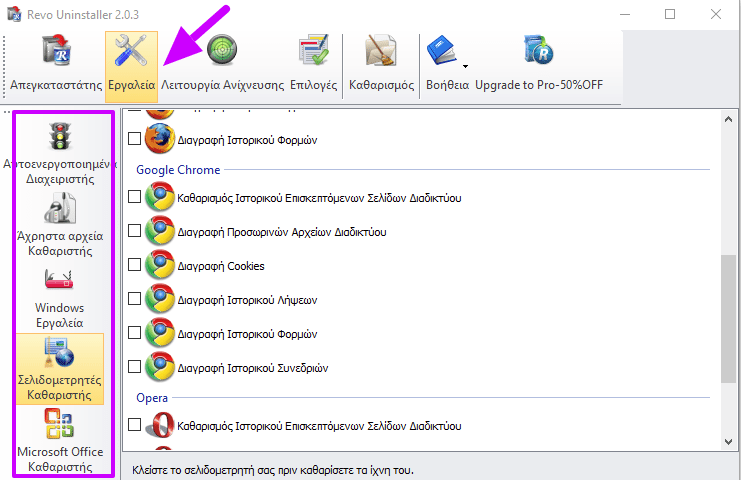Click Chrome icon beside Διαγραφή Ιστορικού Συνεδριών
Screen dimensions: 741x480
point(160,367)
